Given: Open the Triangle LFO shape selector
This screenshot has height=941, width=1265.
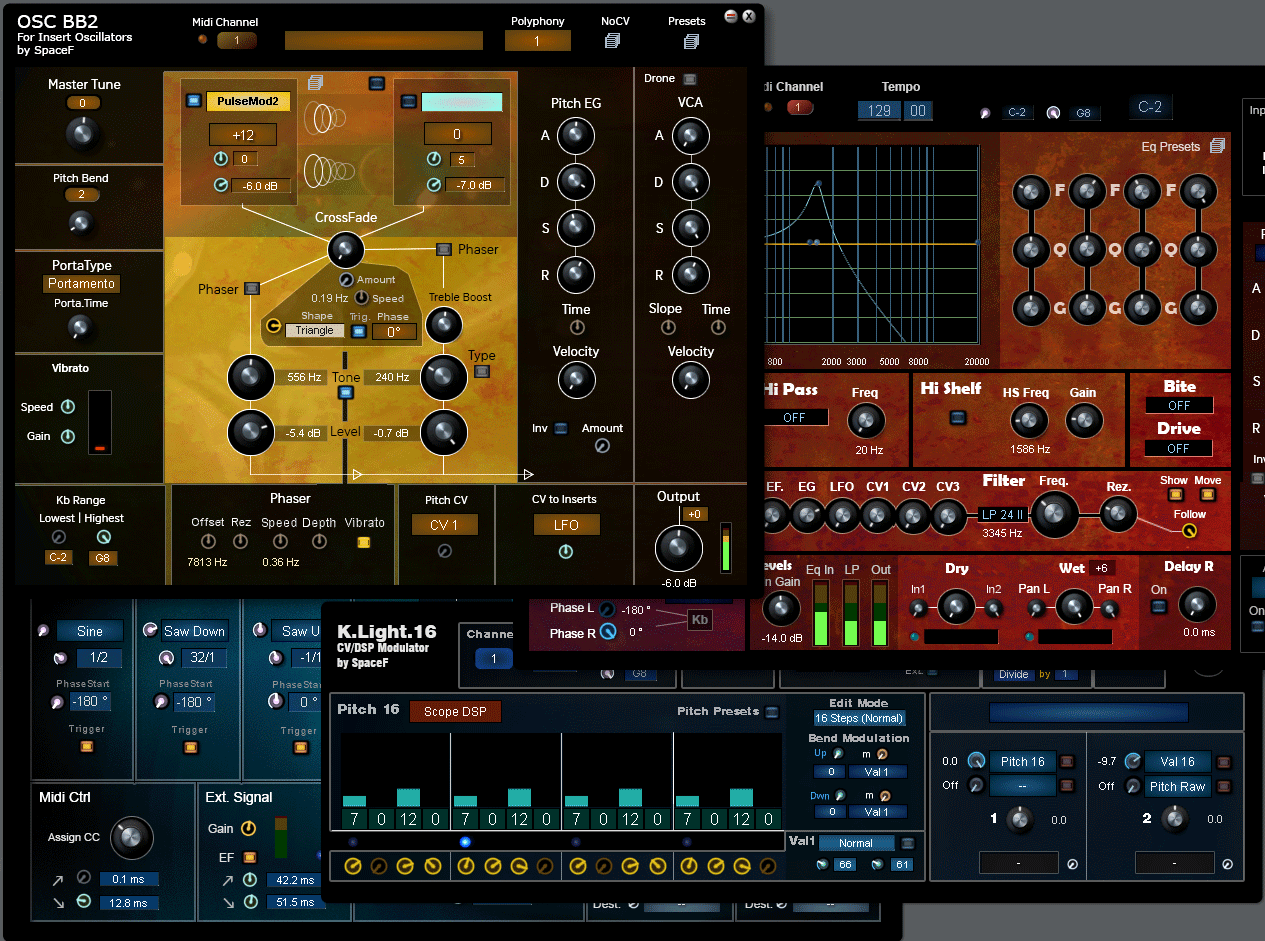Looking at the screenshot, I should [x=315, y=330].
